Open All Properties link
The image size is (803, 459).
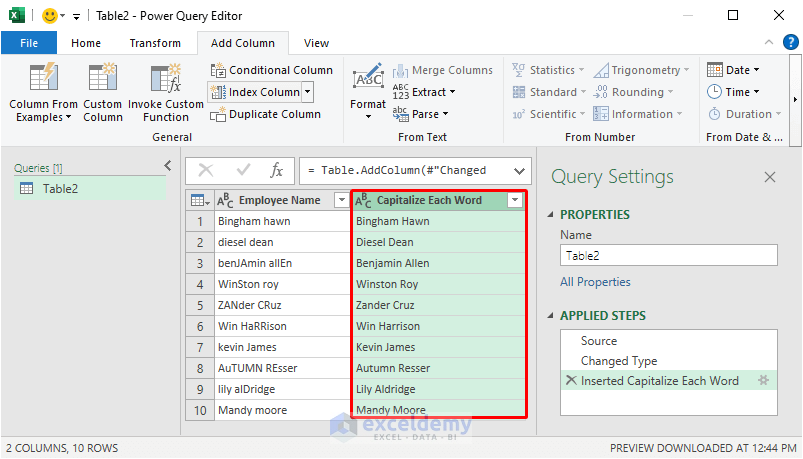click(595, 282)
